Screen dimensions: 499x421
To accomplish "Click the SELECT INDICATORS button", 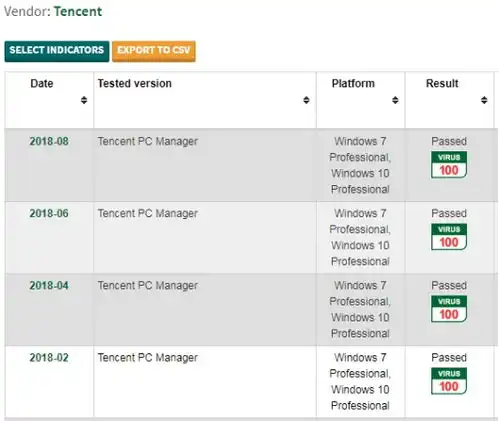I will [x=57, y=51].
